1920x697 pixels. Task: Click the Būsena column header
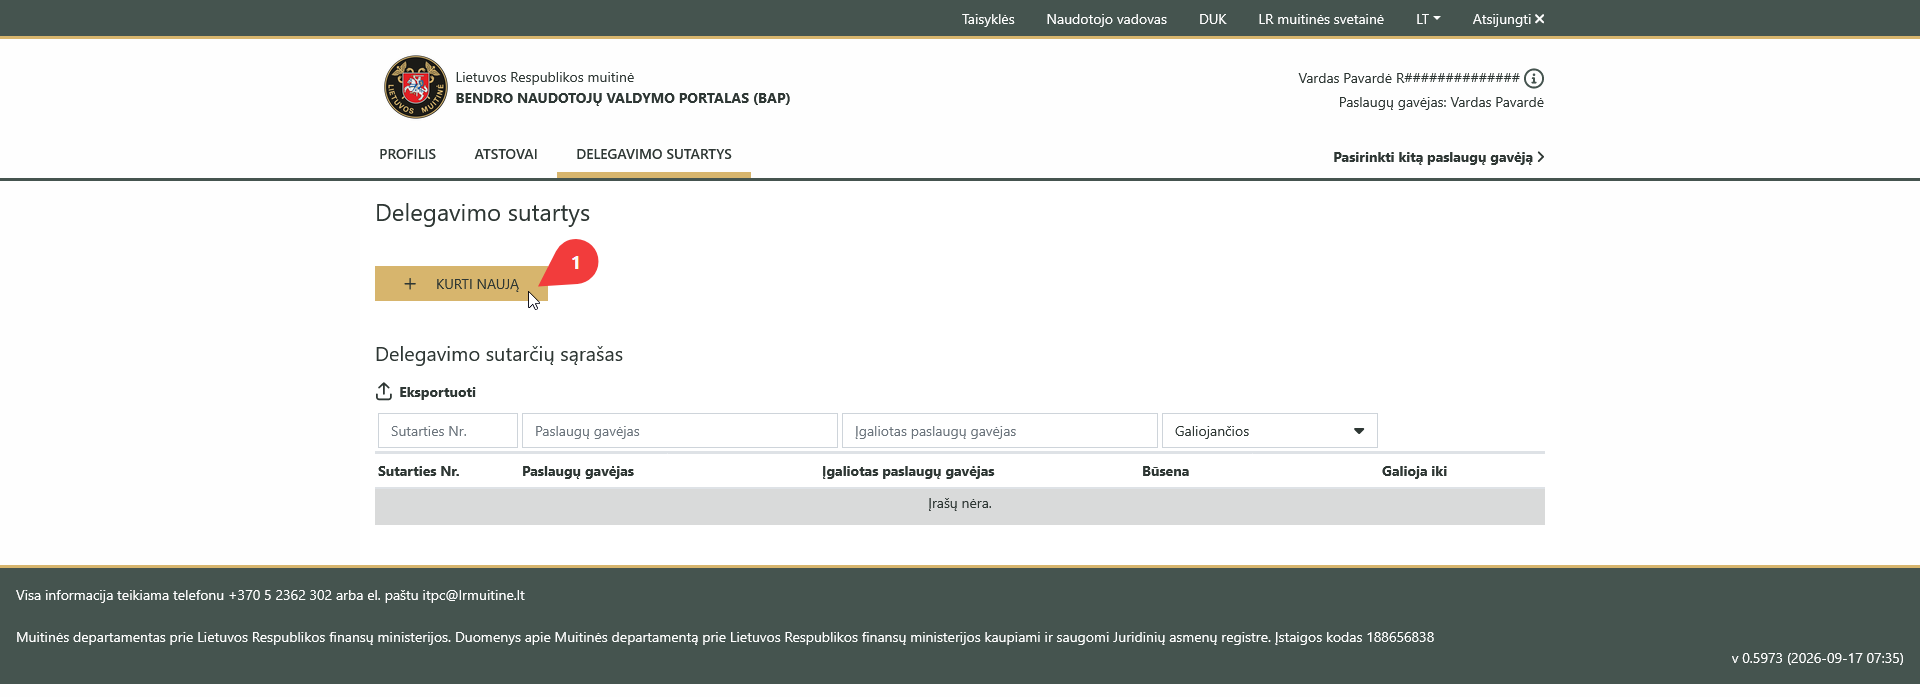(x=1165, y=471)
